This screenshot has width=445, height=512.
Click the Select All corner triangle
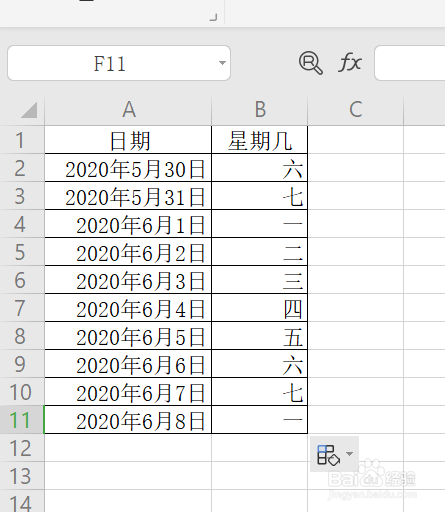coord(29,110)
